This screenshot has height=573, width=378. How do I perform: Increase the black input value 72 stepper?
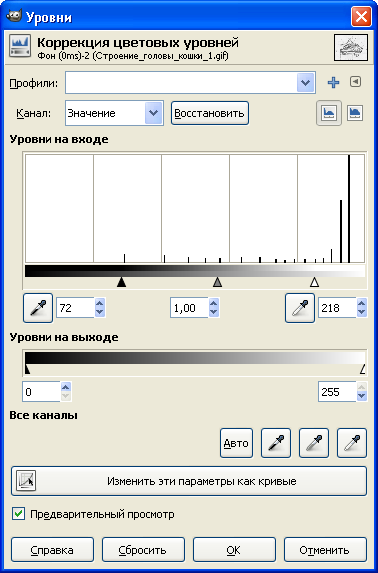(x=100, y=303)
